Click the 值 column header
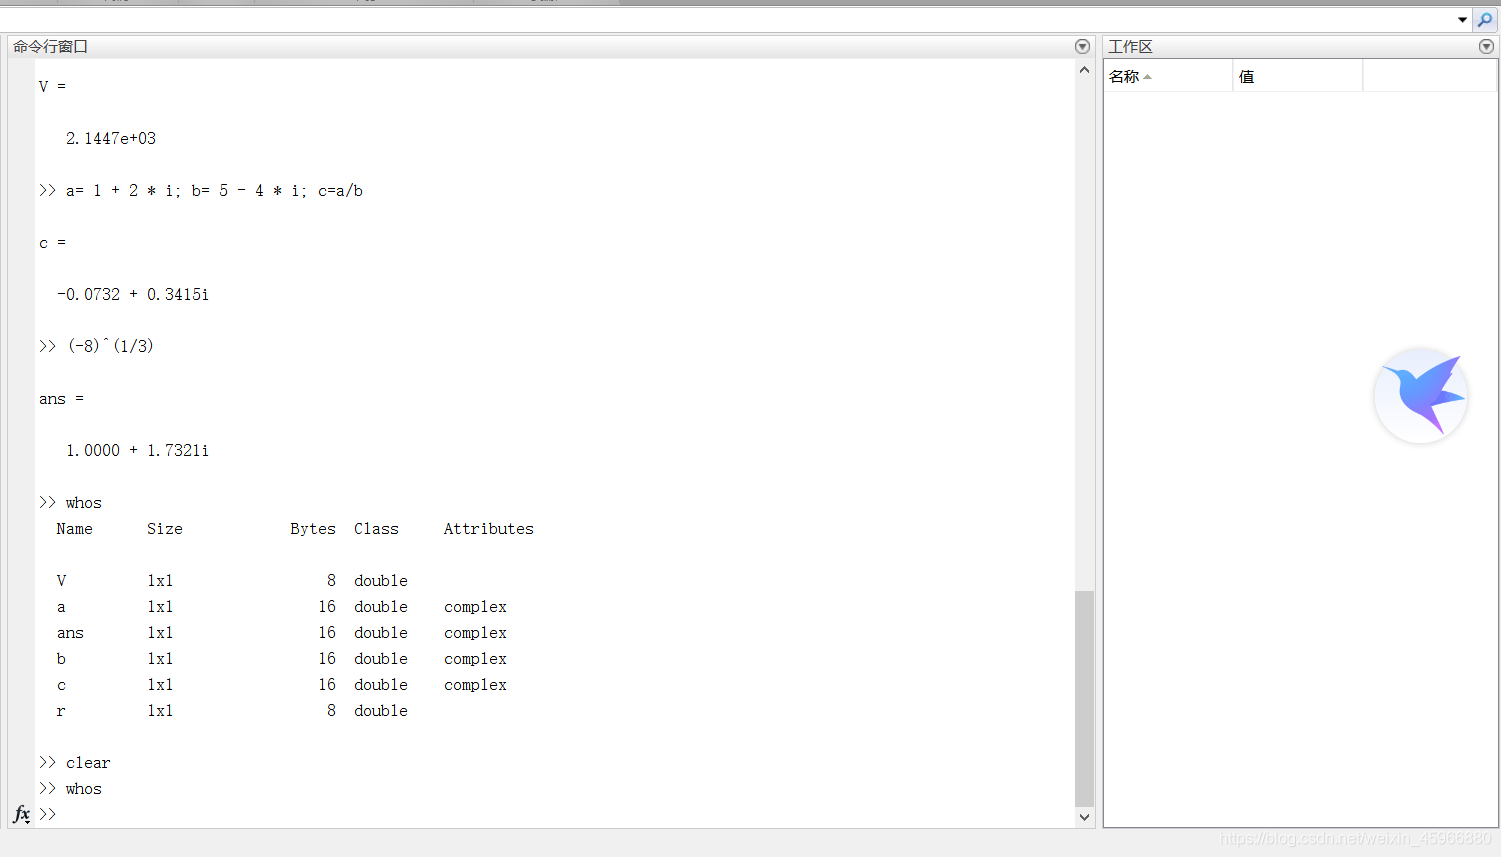1501x857 pixels. click(1297, 76)
